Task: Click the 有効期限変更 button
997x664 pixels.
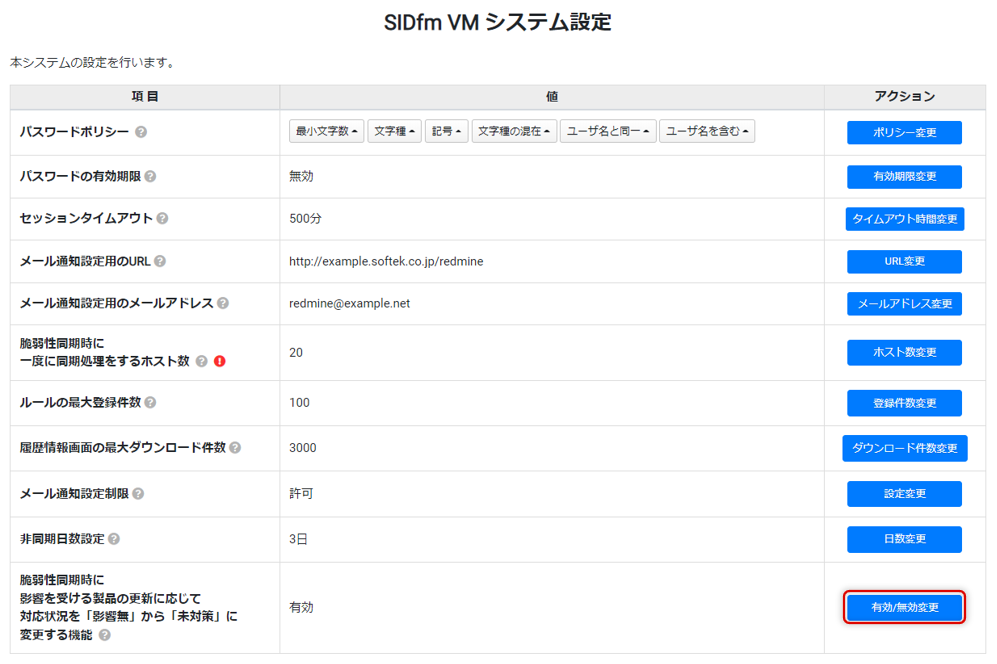Action: 904,177
